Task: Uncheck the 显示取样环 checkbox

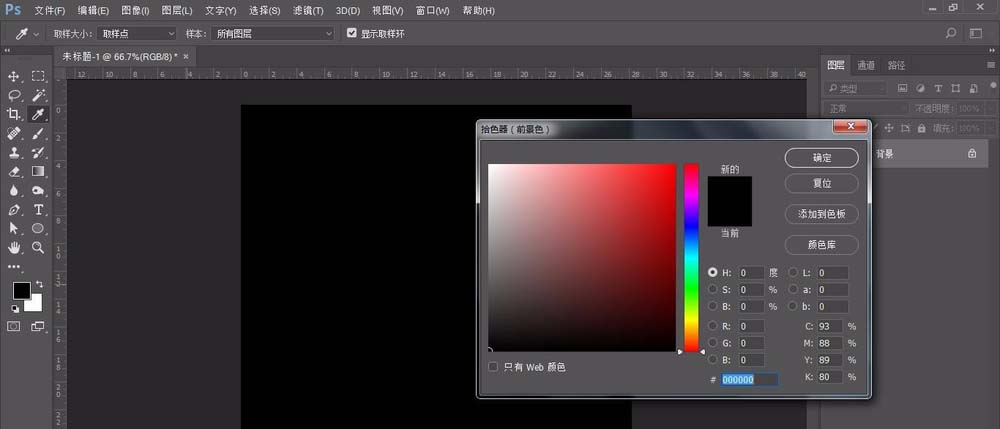Action: point(351,33)
